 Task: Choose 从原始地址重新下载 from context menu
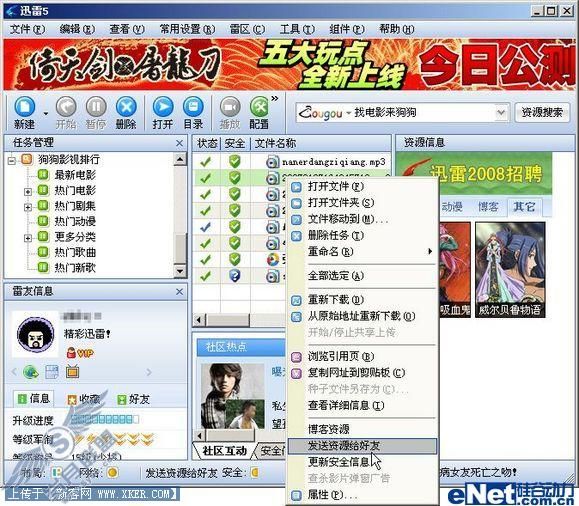tap(363, 316)
